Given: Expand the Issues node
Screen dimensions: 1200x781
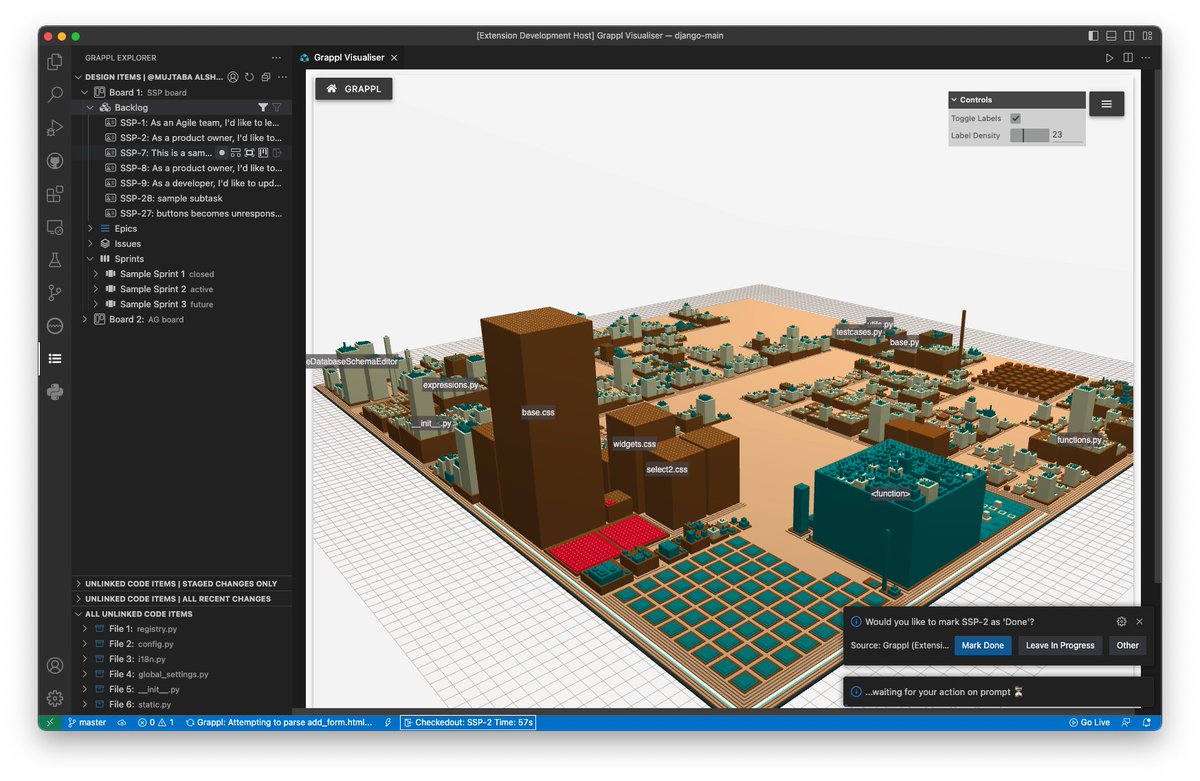Looking at the screenshot, I should [x=90, y=243].
